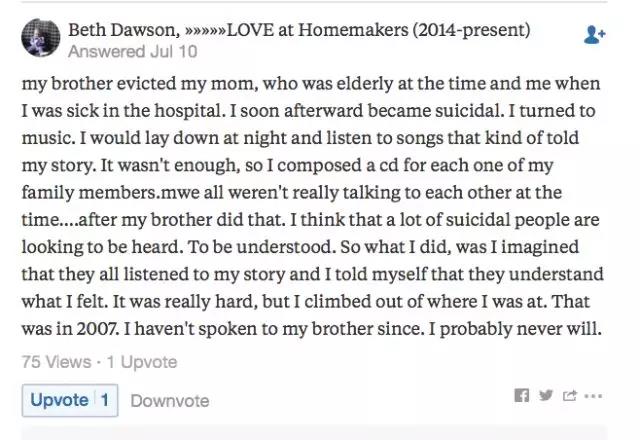This screenshot has width=640, height=440.
Task: Click the upvote count number in button
Action: pos(105,400)
